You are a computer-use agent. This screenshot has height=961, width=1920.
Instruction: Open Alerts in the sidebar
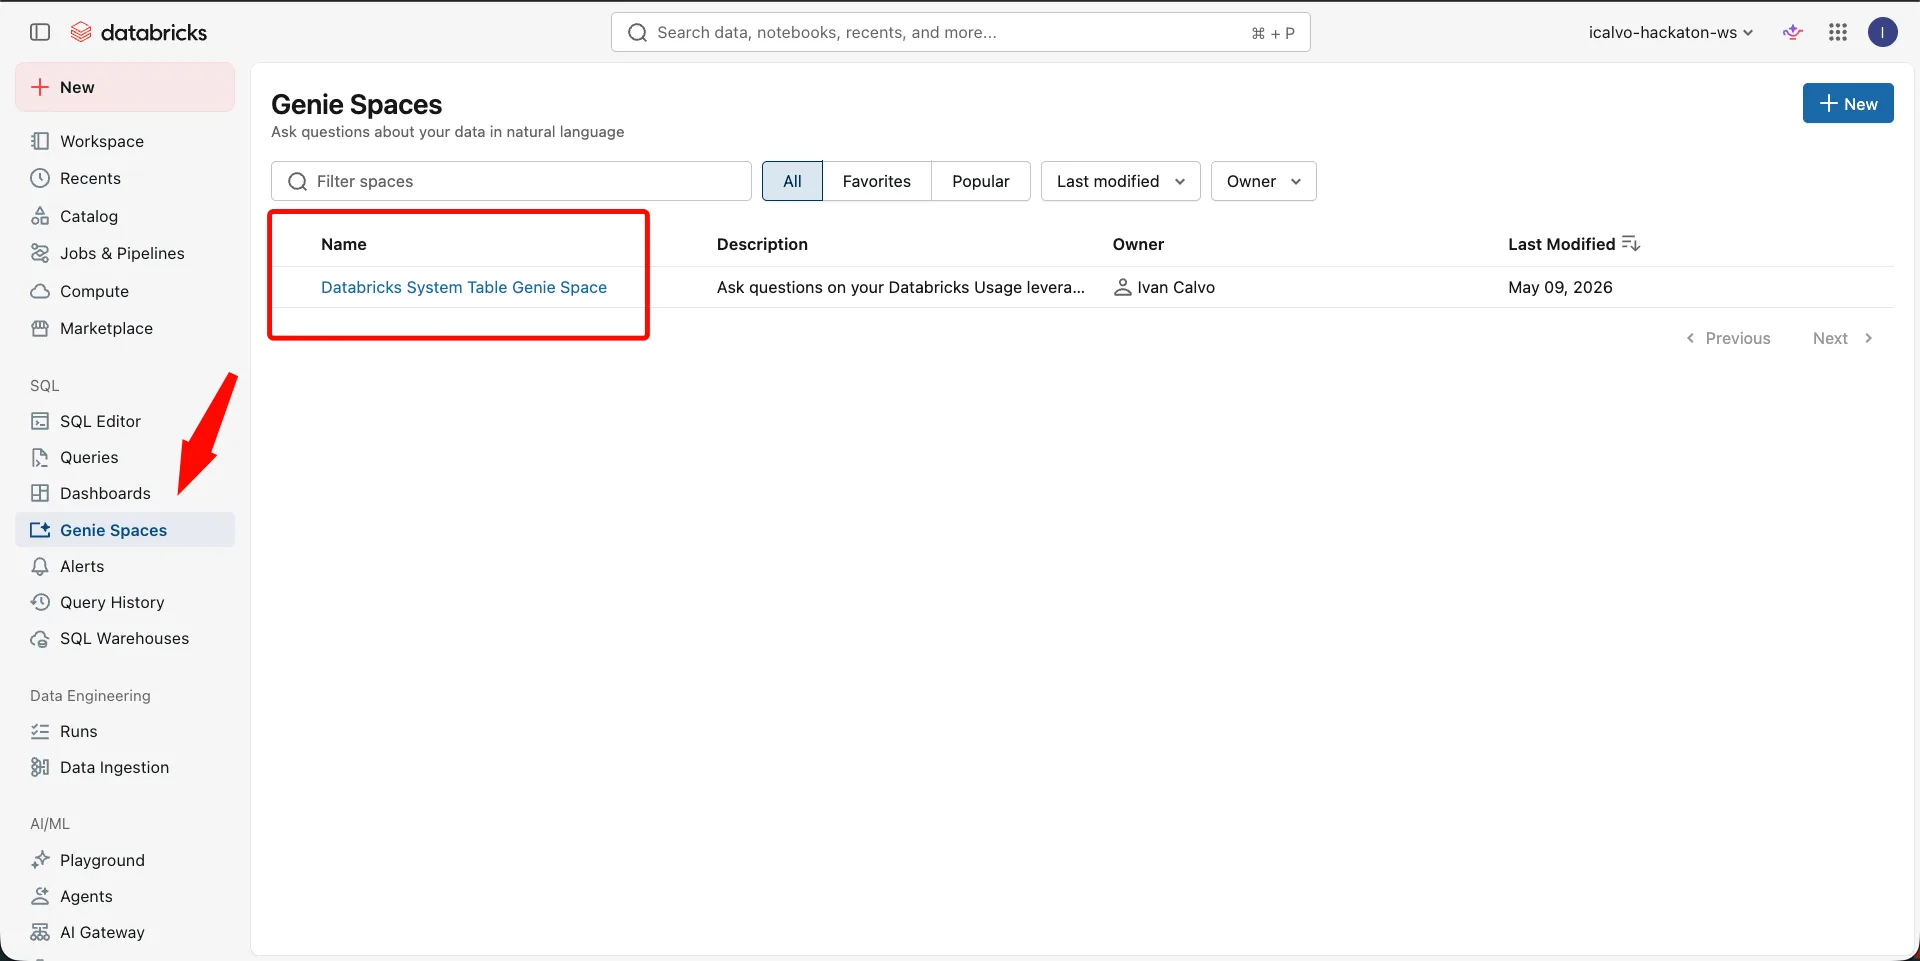125,566
